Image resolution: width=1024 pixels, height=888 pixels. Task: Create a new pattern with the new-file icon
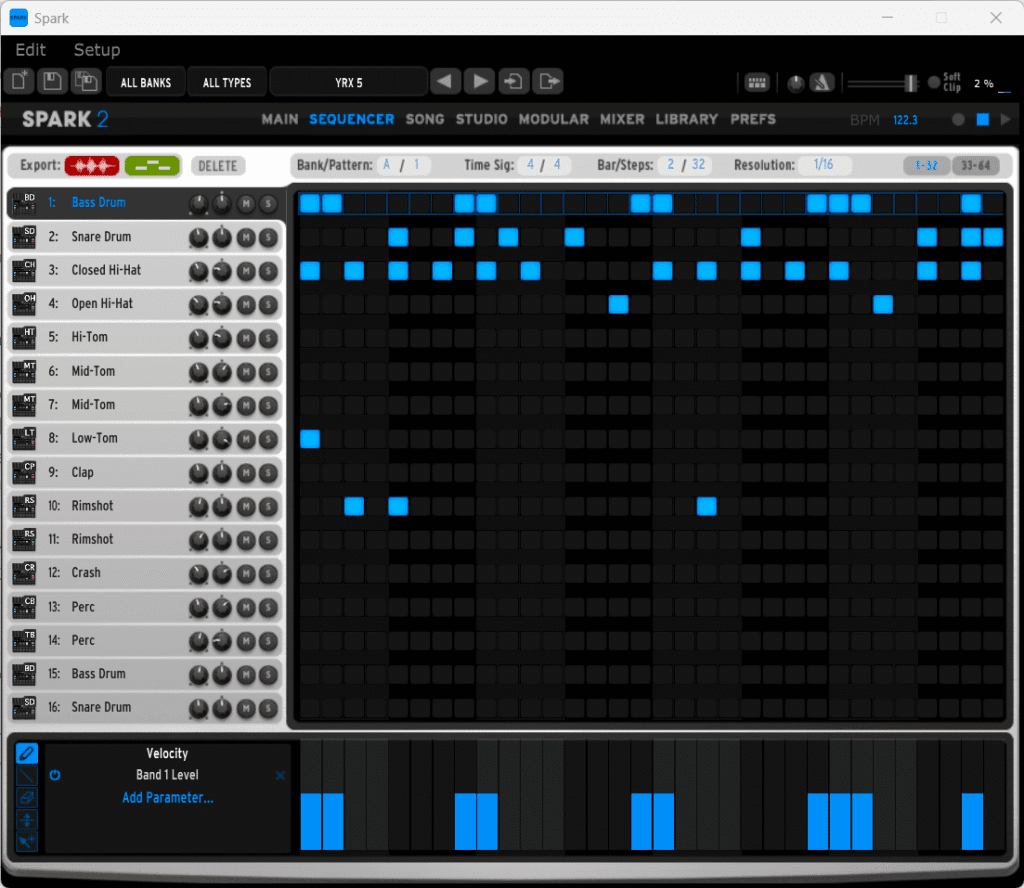(19, 81)
